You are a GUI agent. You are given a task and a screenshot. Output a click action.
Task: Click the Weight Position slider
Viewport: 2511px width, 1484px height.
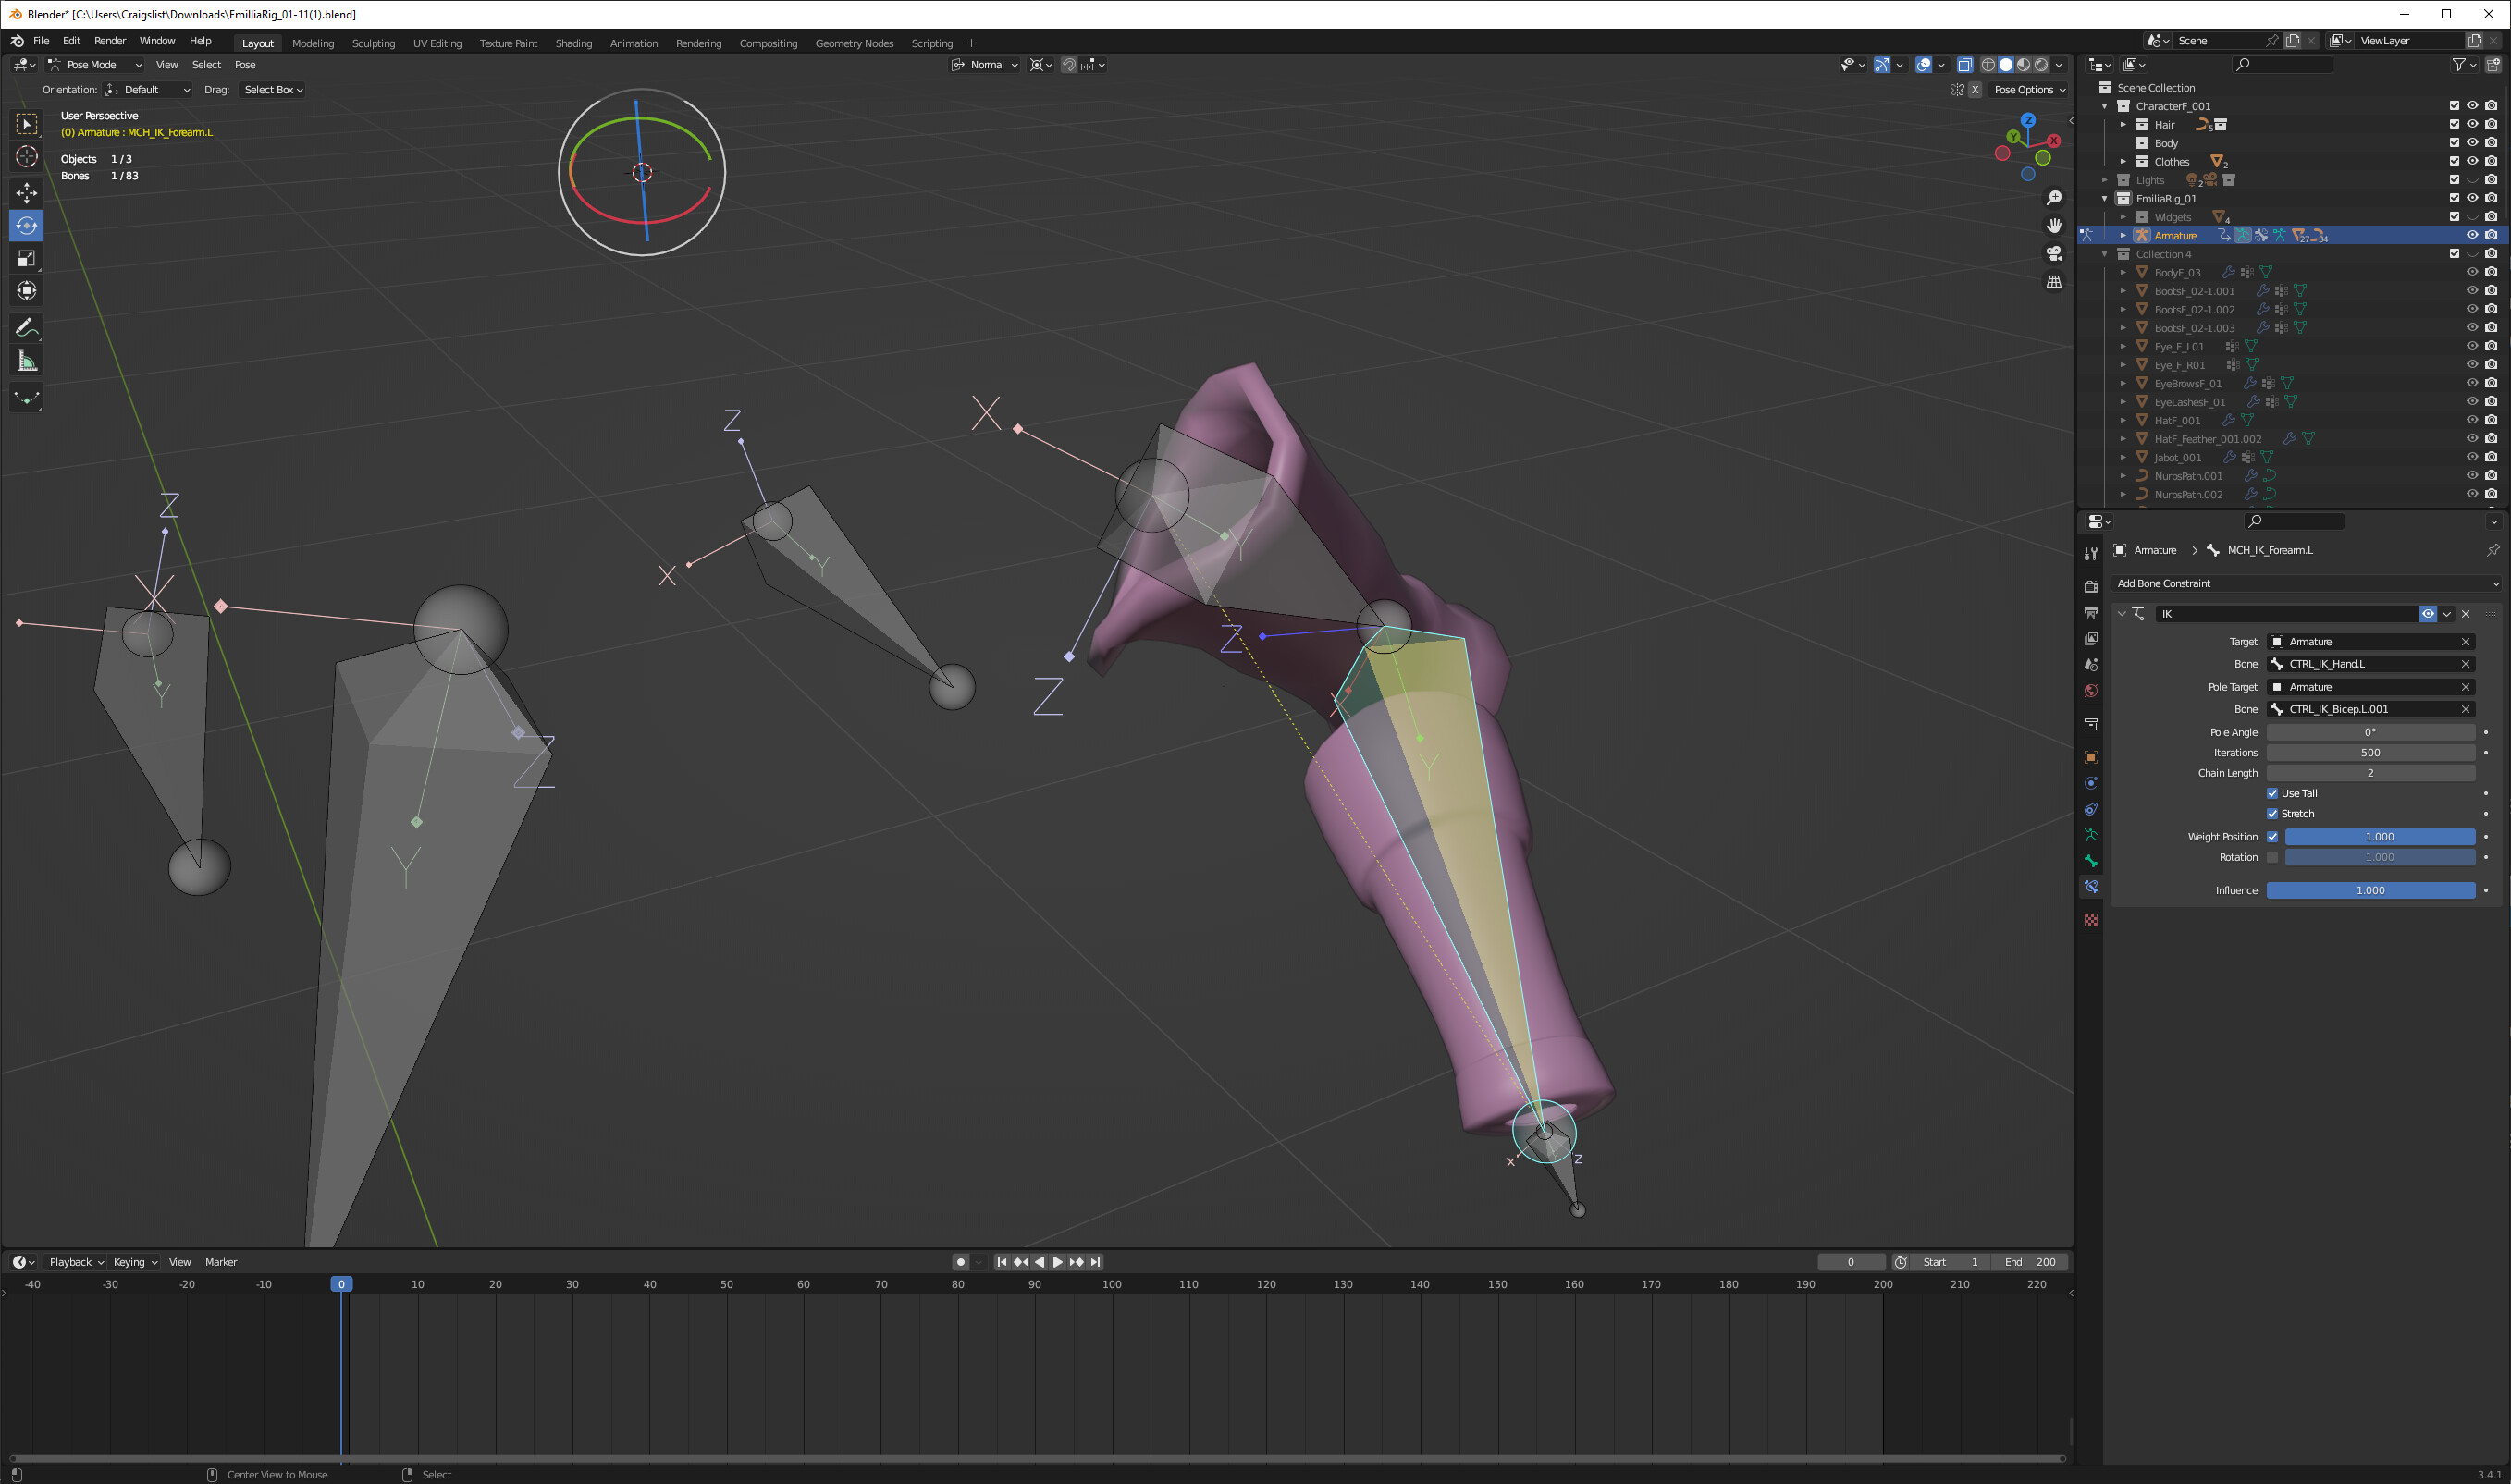tap(2379, 836)
